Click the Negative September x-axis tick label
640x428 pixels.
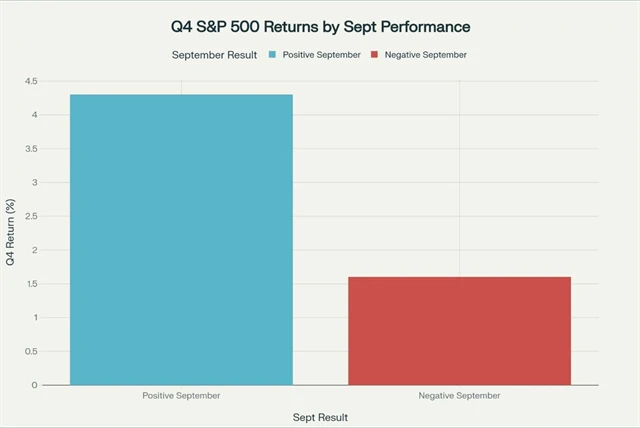[x=459, y=396]
